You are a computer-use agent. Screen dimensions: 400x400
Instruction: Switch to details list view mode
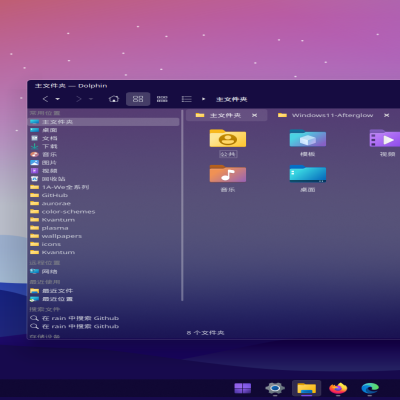click(186, 99)
